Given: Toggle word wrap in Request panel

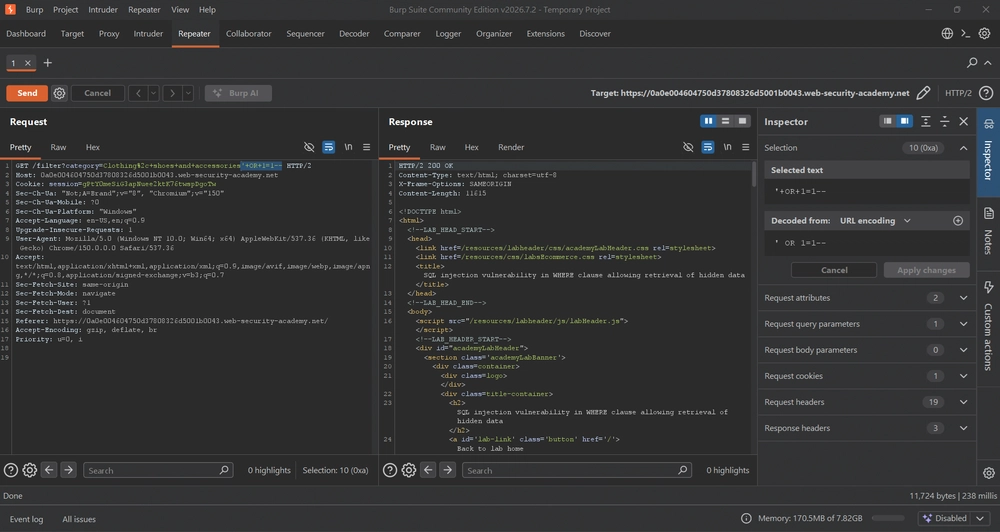Looking at the screenshot, I should pos(328,147).
